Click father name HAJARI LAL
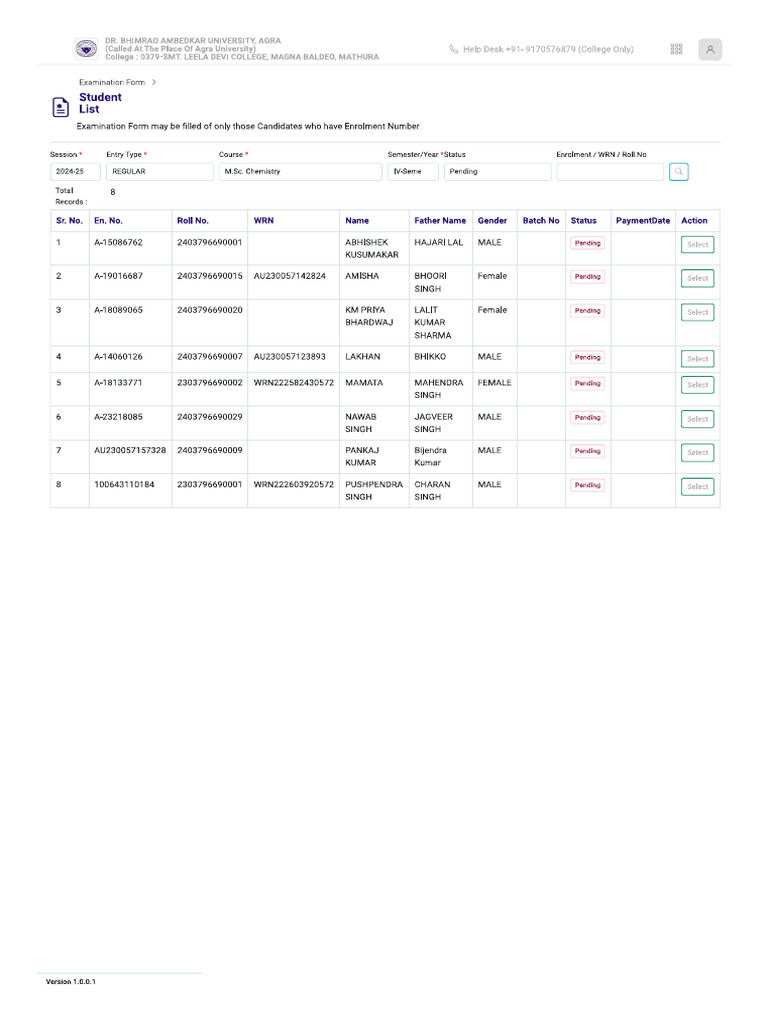 [x=439, y=242]
